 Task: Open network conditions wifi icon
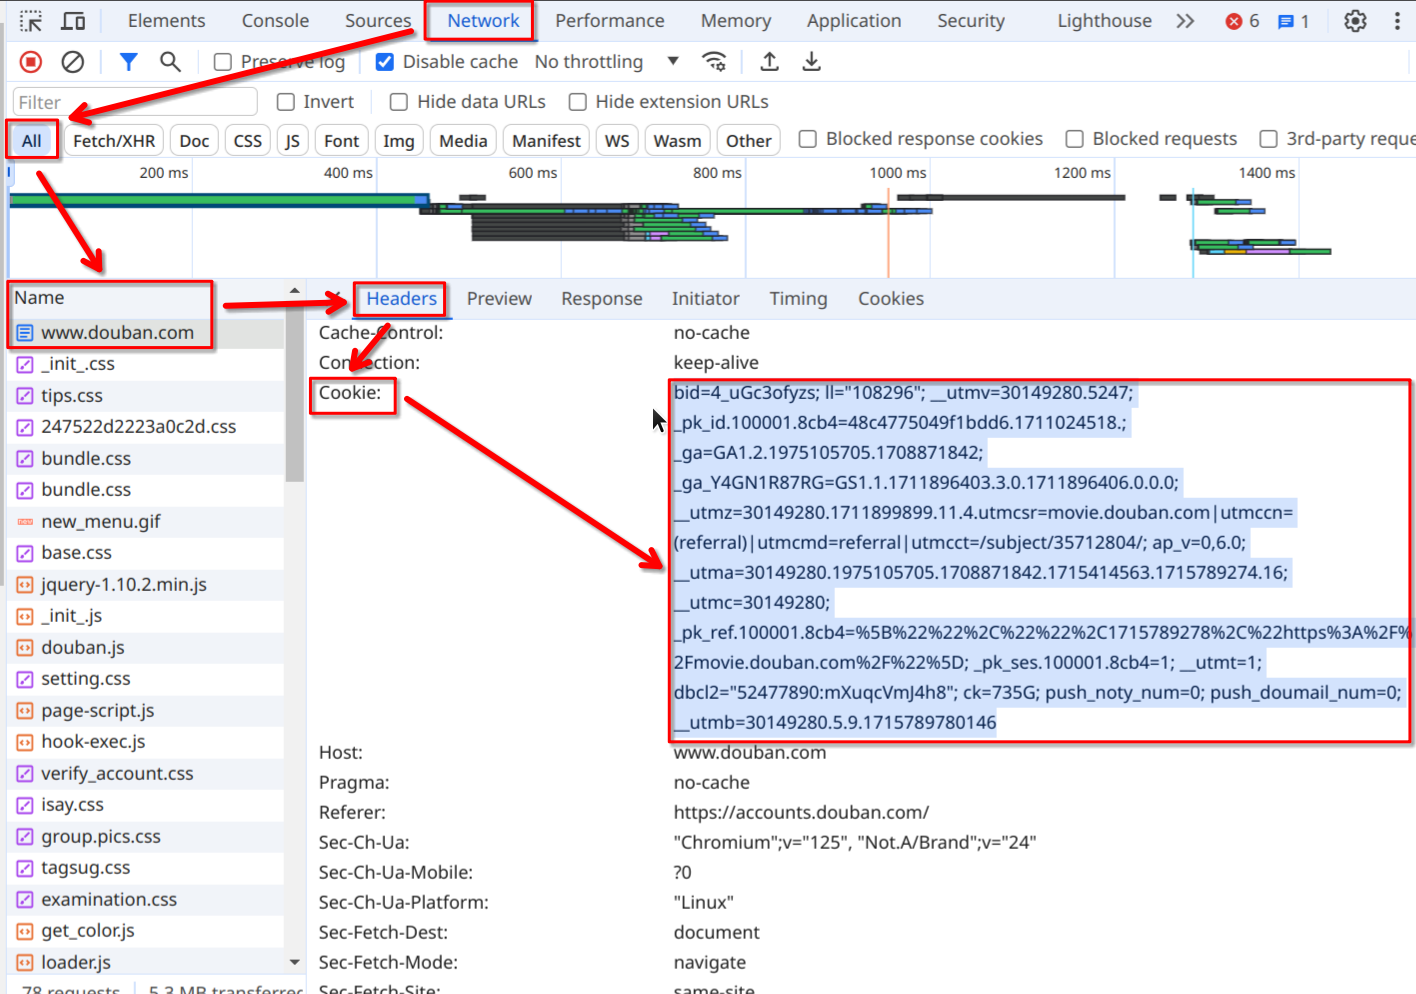point(714,62)
